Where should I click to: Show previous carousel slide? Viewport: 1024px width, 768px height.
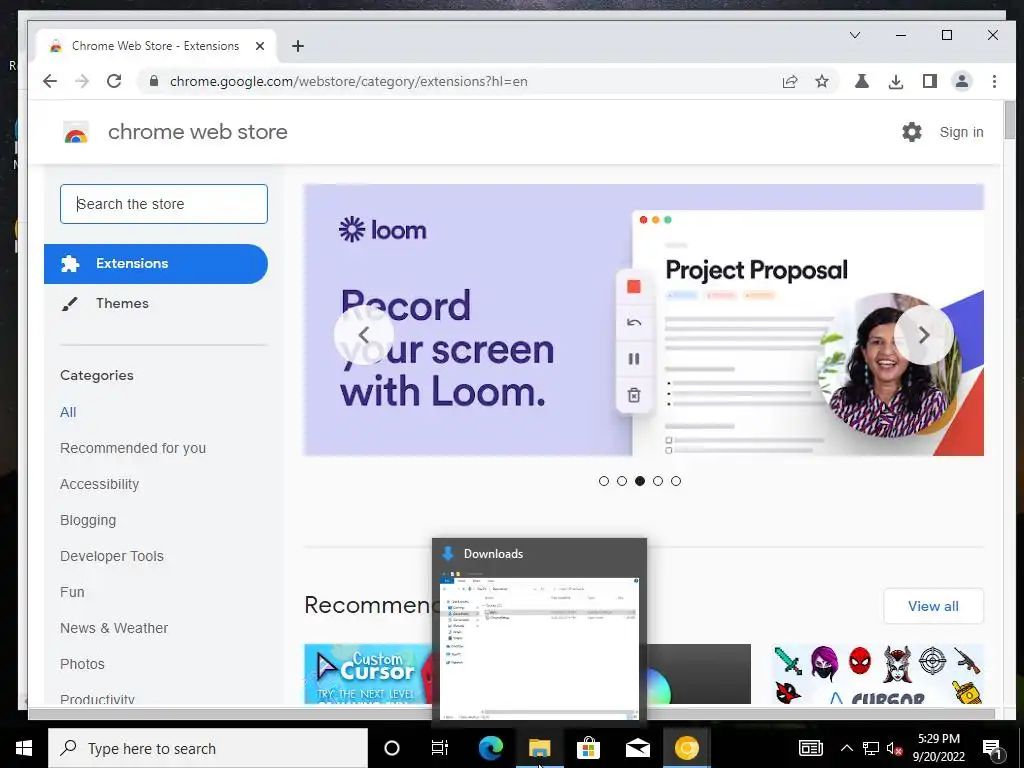tap(364, 335)
